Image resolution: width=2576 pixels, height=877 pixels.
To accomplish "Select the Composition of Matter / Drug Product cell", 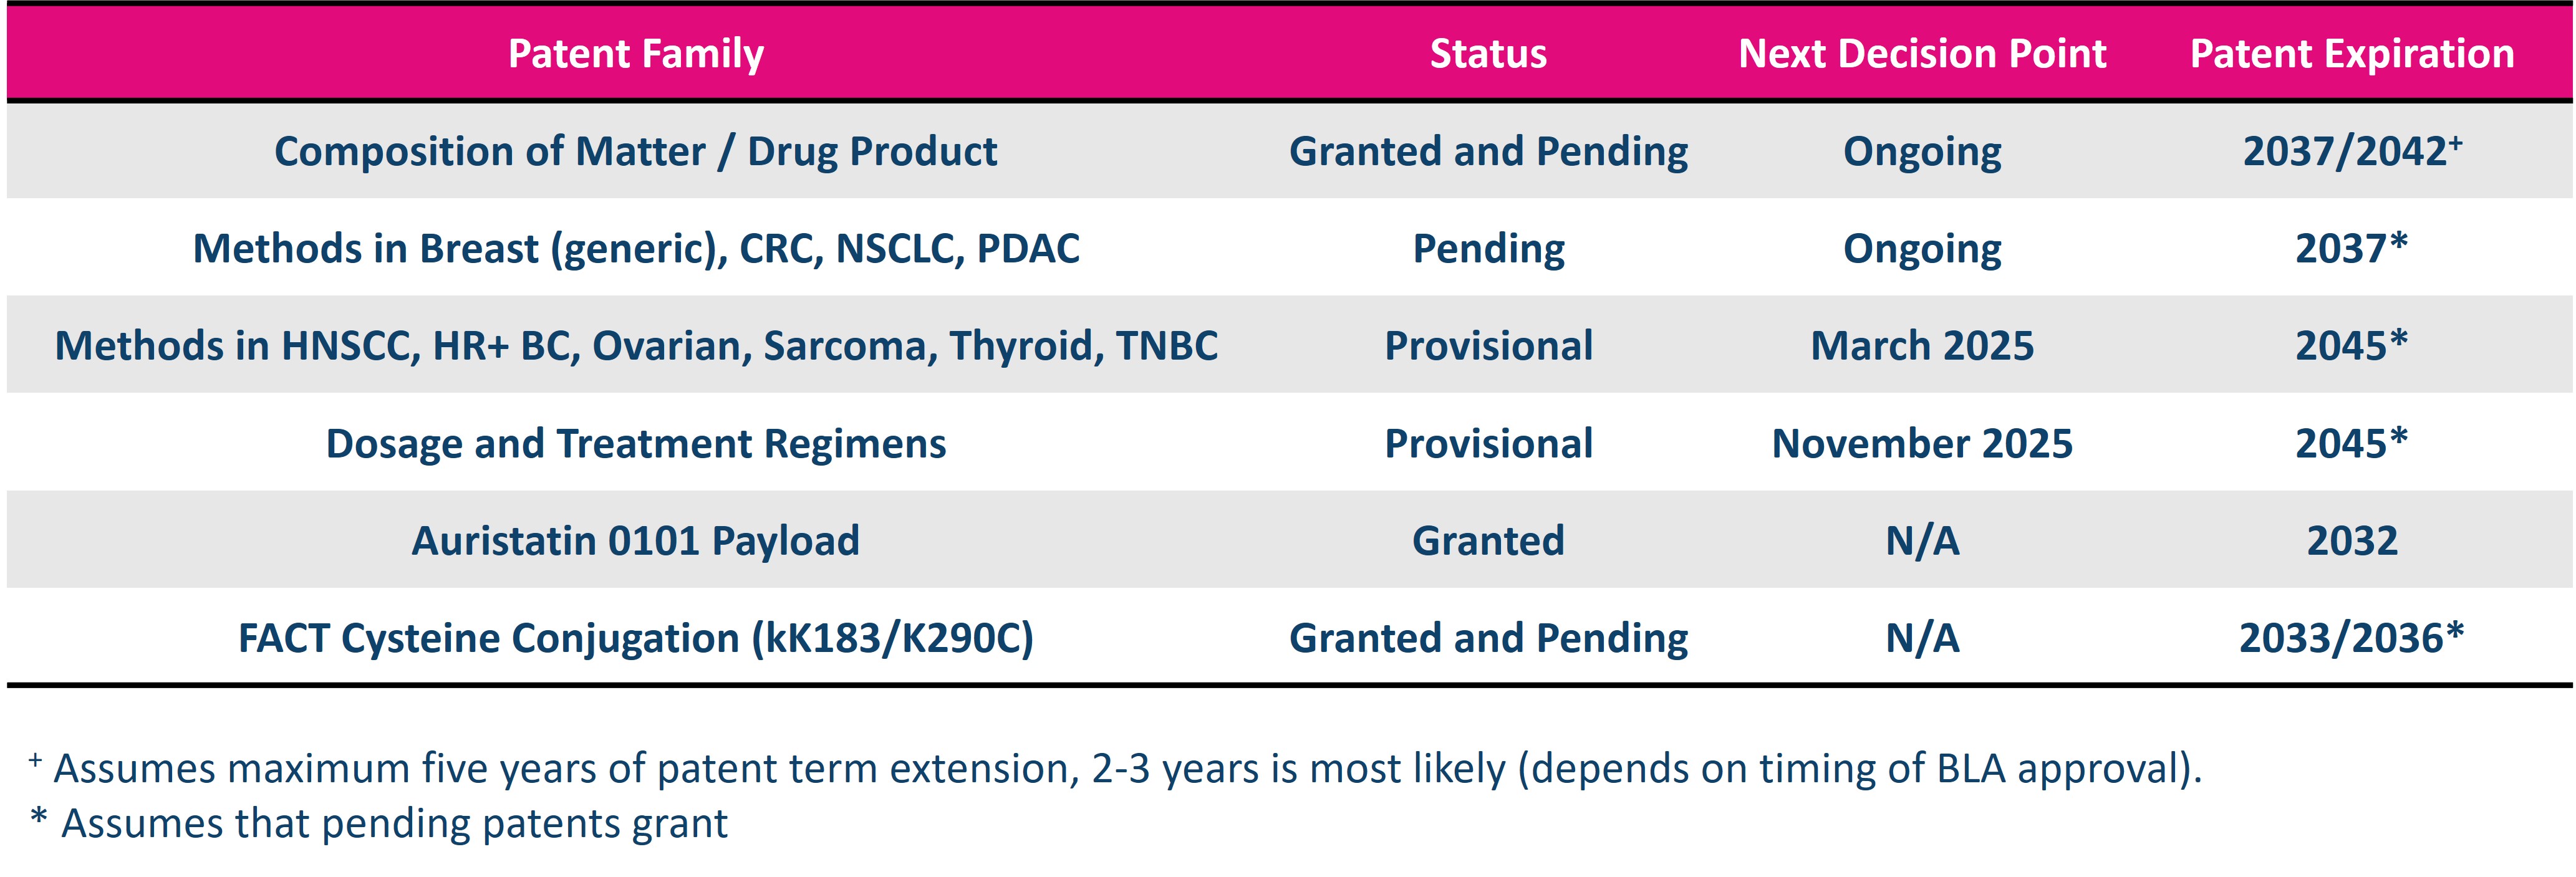I will tap(635, 152).
